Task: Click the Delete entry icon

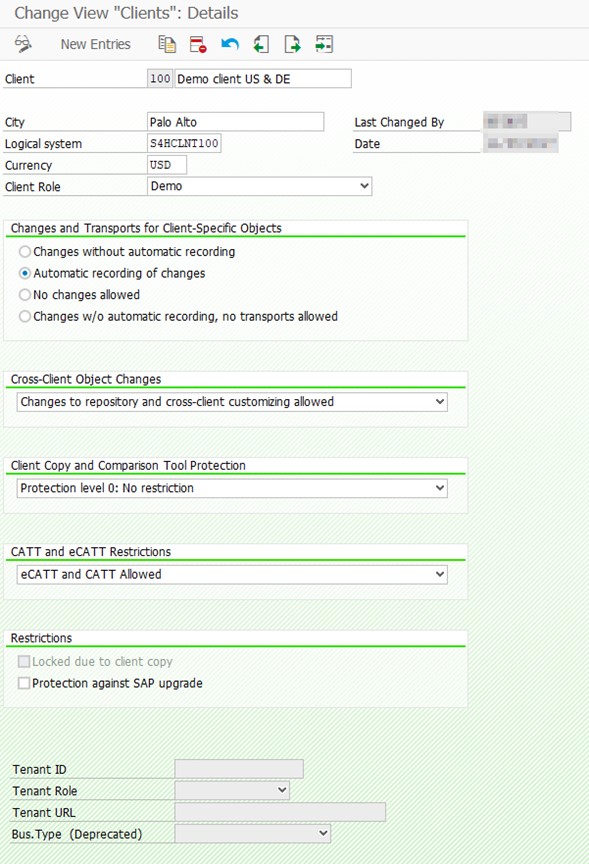Action: (x=198, y=44)
